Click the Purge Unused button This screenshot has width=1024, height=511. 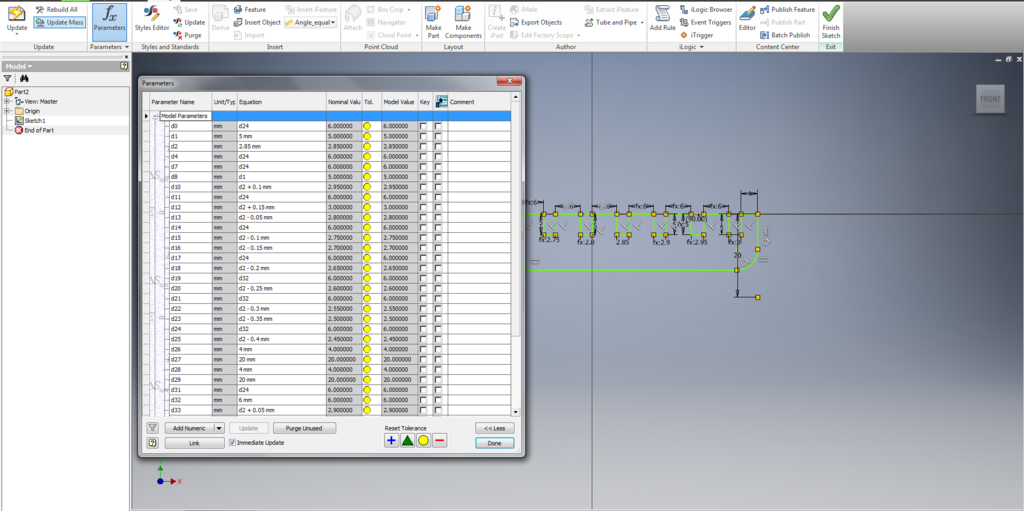coord(304,428)
